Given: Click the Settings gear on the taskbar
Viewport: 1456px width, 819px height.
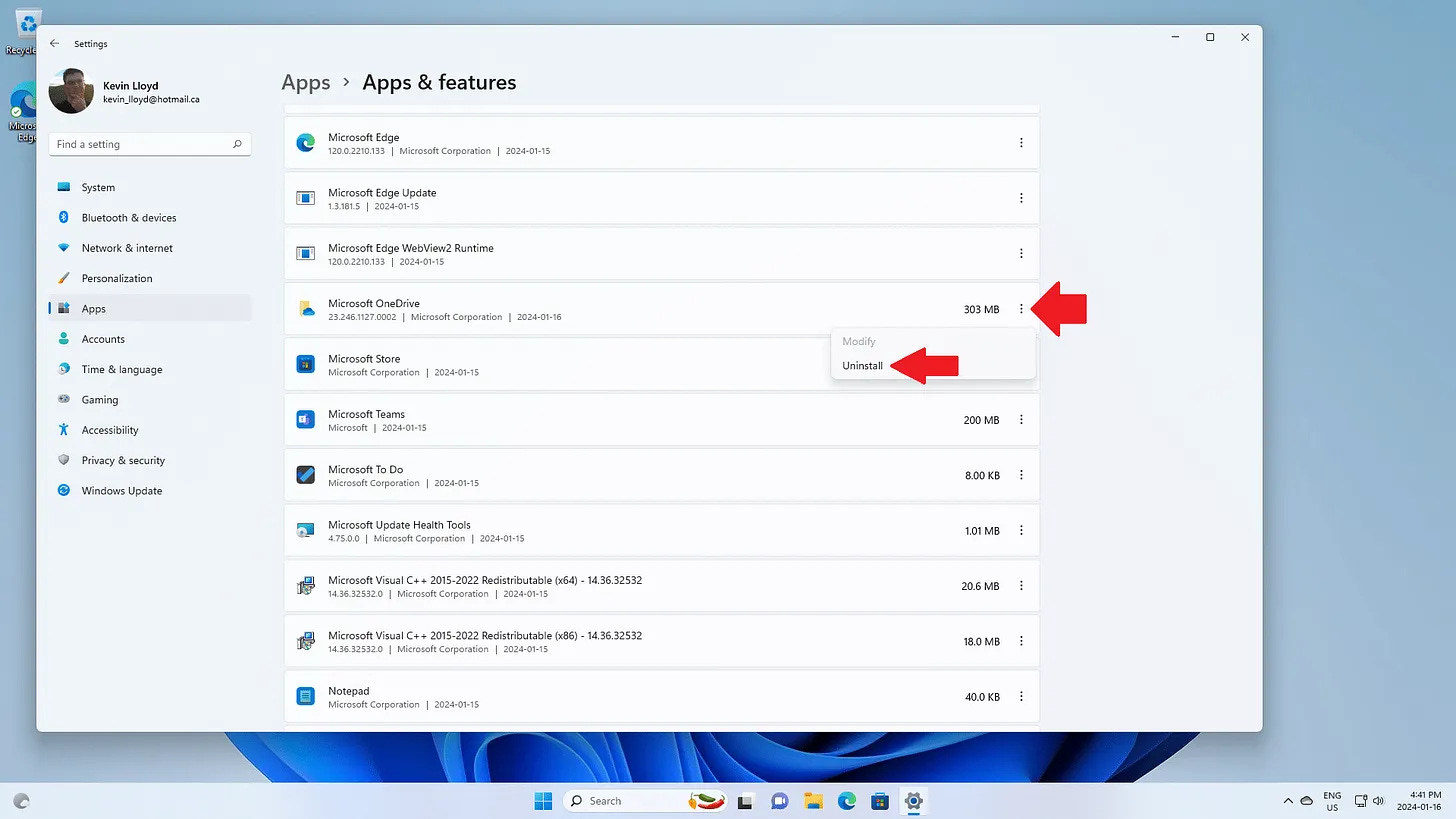Looking at the screenshot, I should tap(913, 801).
